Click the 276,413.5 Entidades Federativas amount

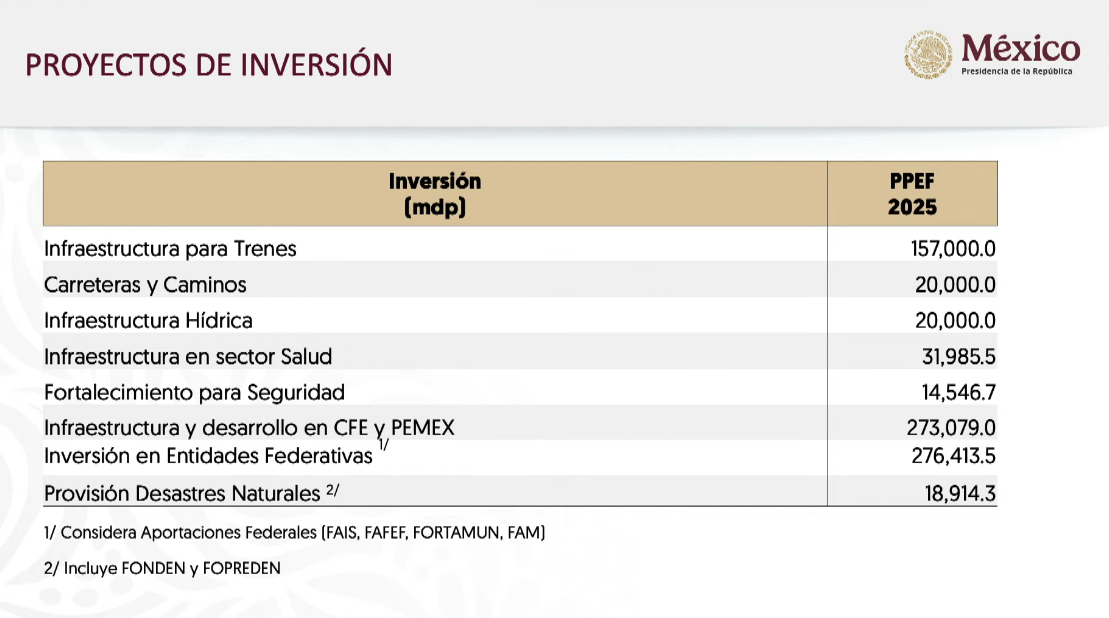click(x=953, y=456)
